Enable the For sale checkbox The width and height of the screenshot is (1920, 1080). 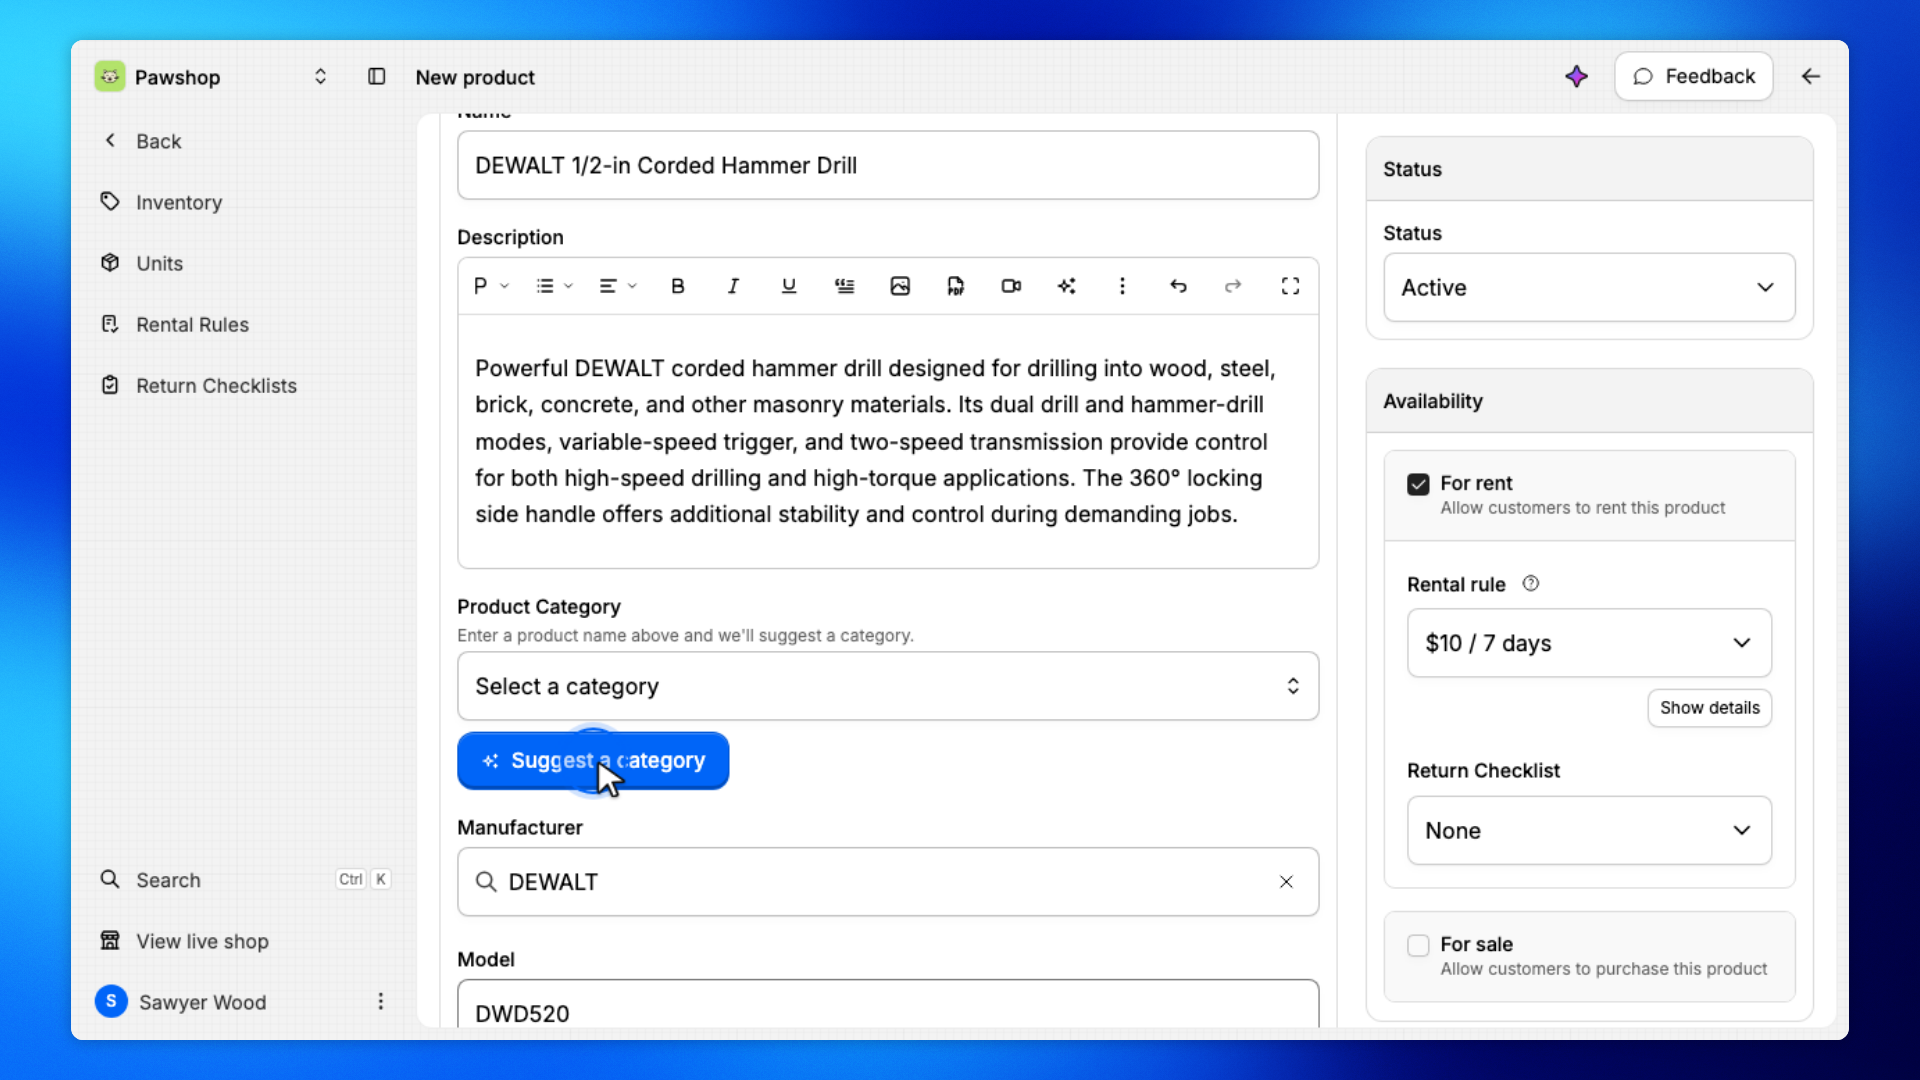point(1418,946)
